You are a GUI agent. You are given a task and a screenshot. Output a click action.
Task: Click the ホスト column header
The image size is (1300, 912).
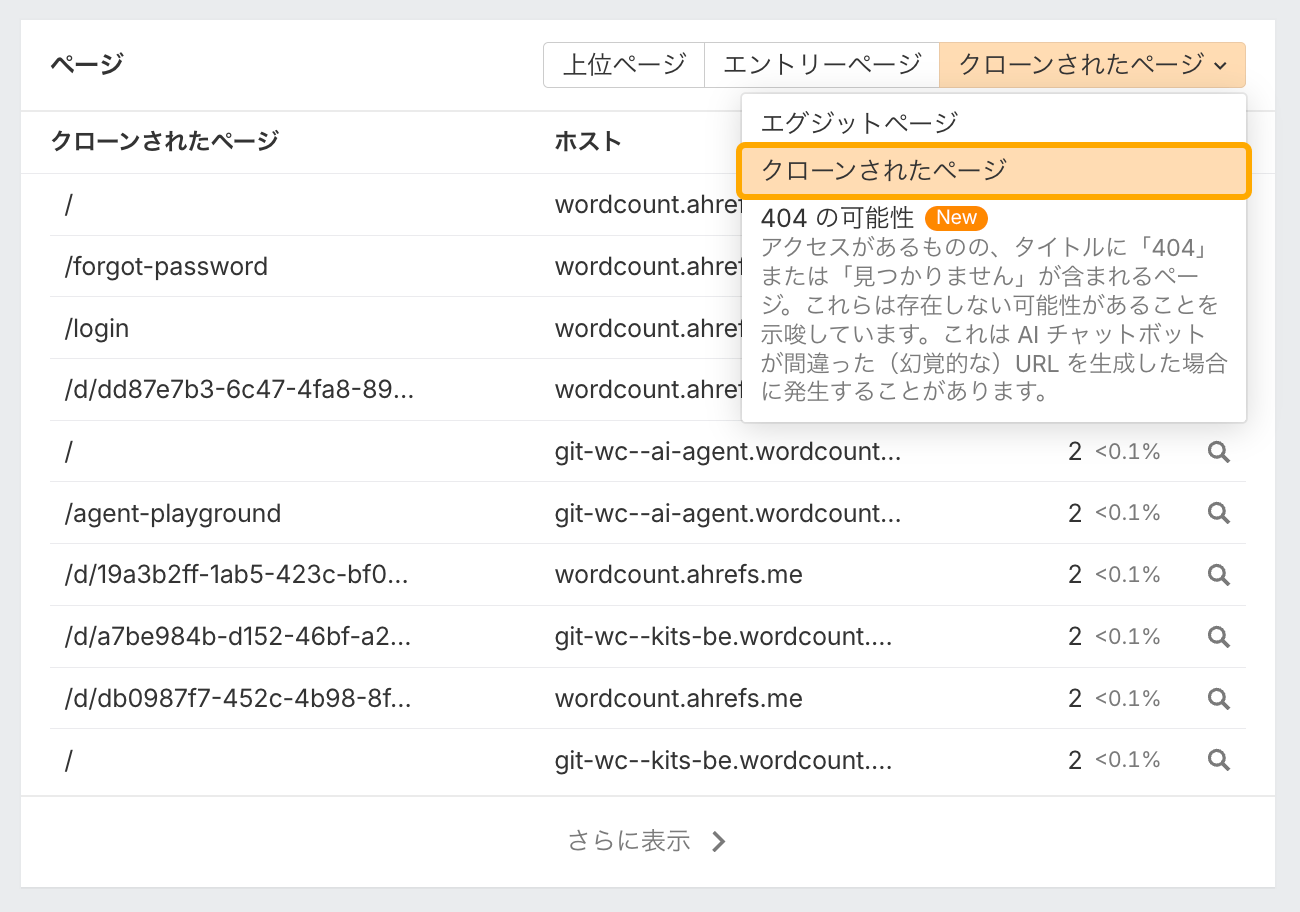click(x=588, y=142)
